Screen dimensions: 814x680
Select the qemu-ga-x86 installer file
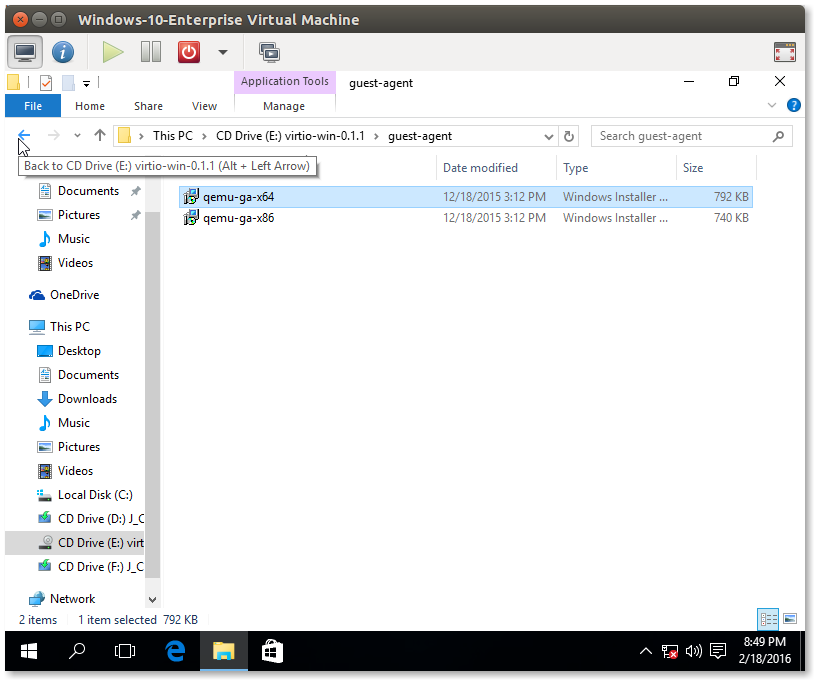coord(466,217)
